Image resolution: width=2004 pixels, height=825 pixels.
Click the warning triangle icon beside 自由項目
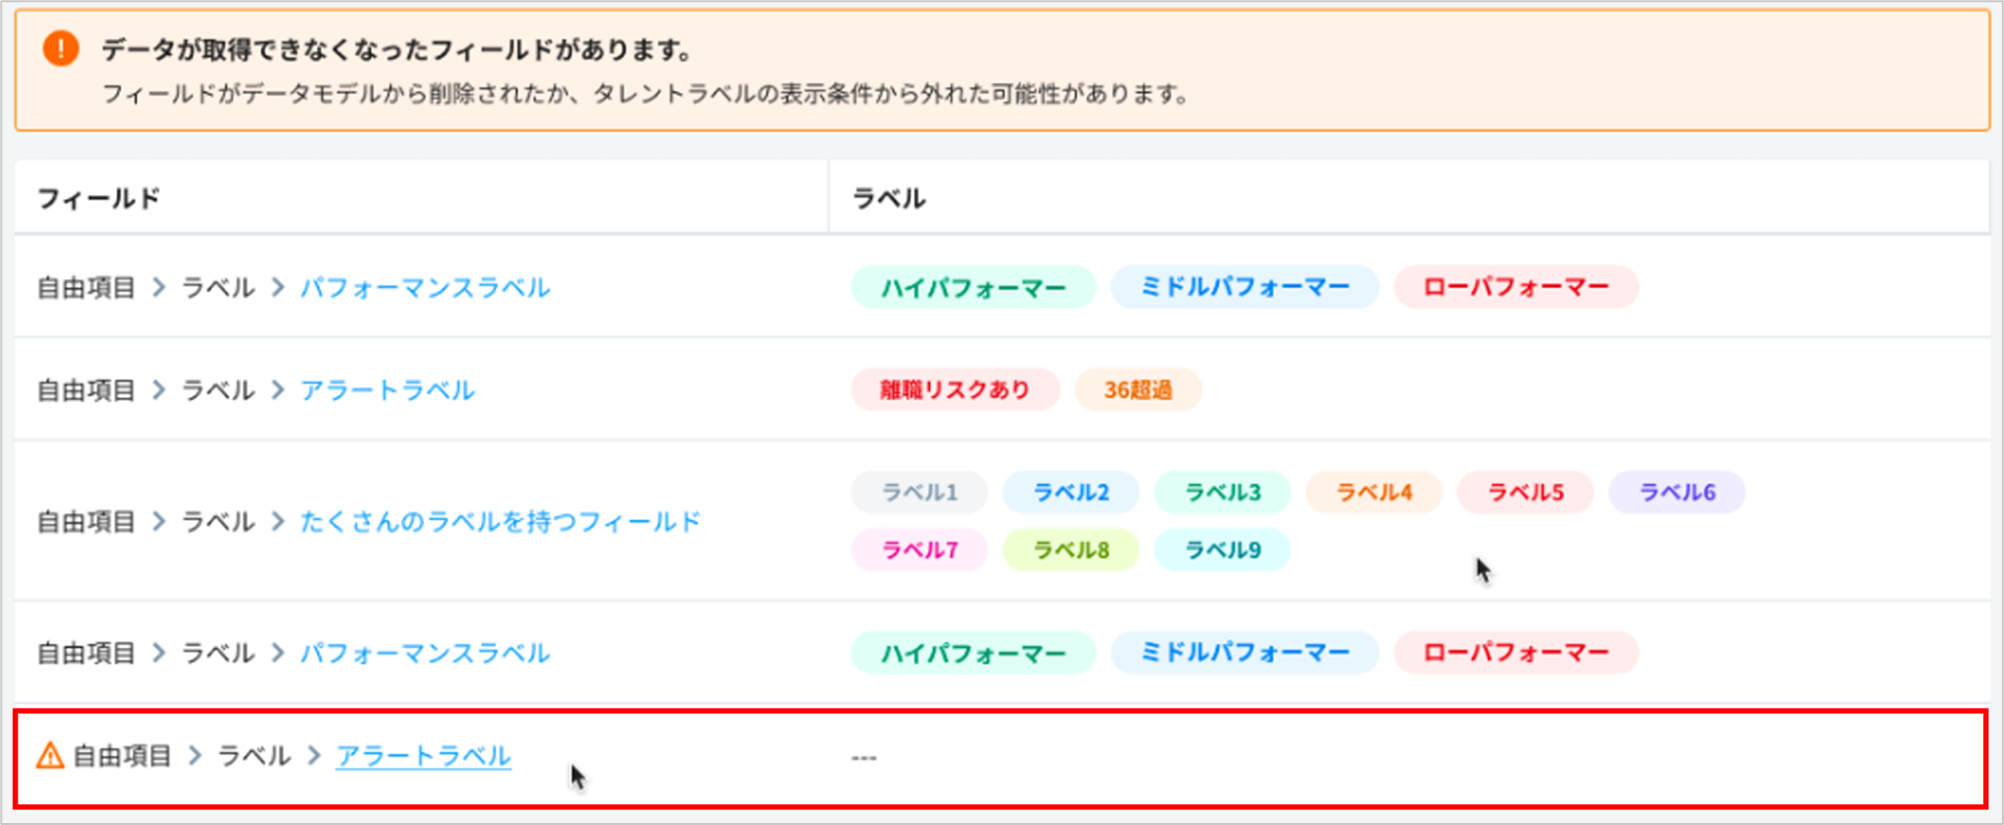coord(50,756)
